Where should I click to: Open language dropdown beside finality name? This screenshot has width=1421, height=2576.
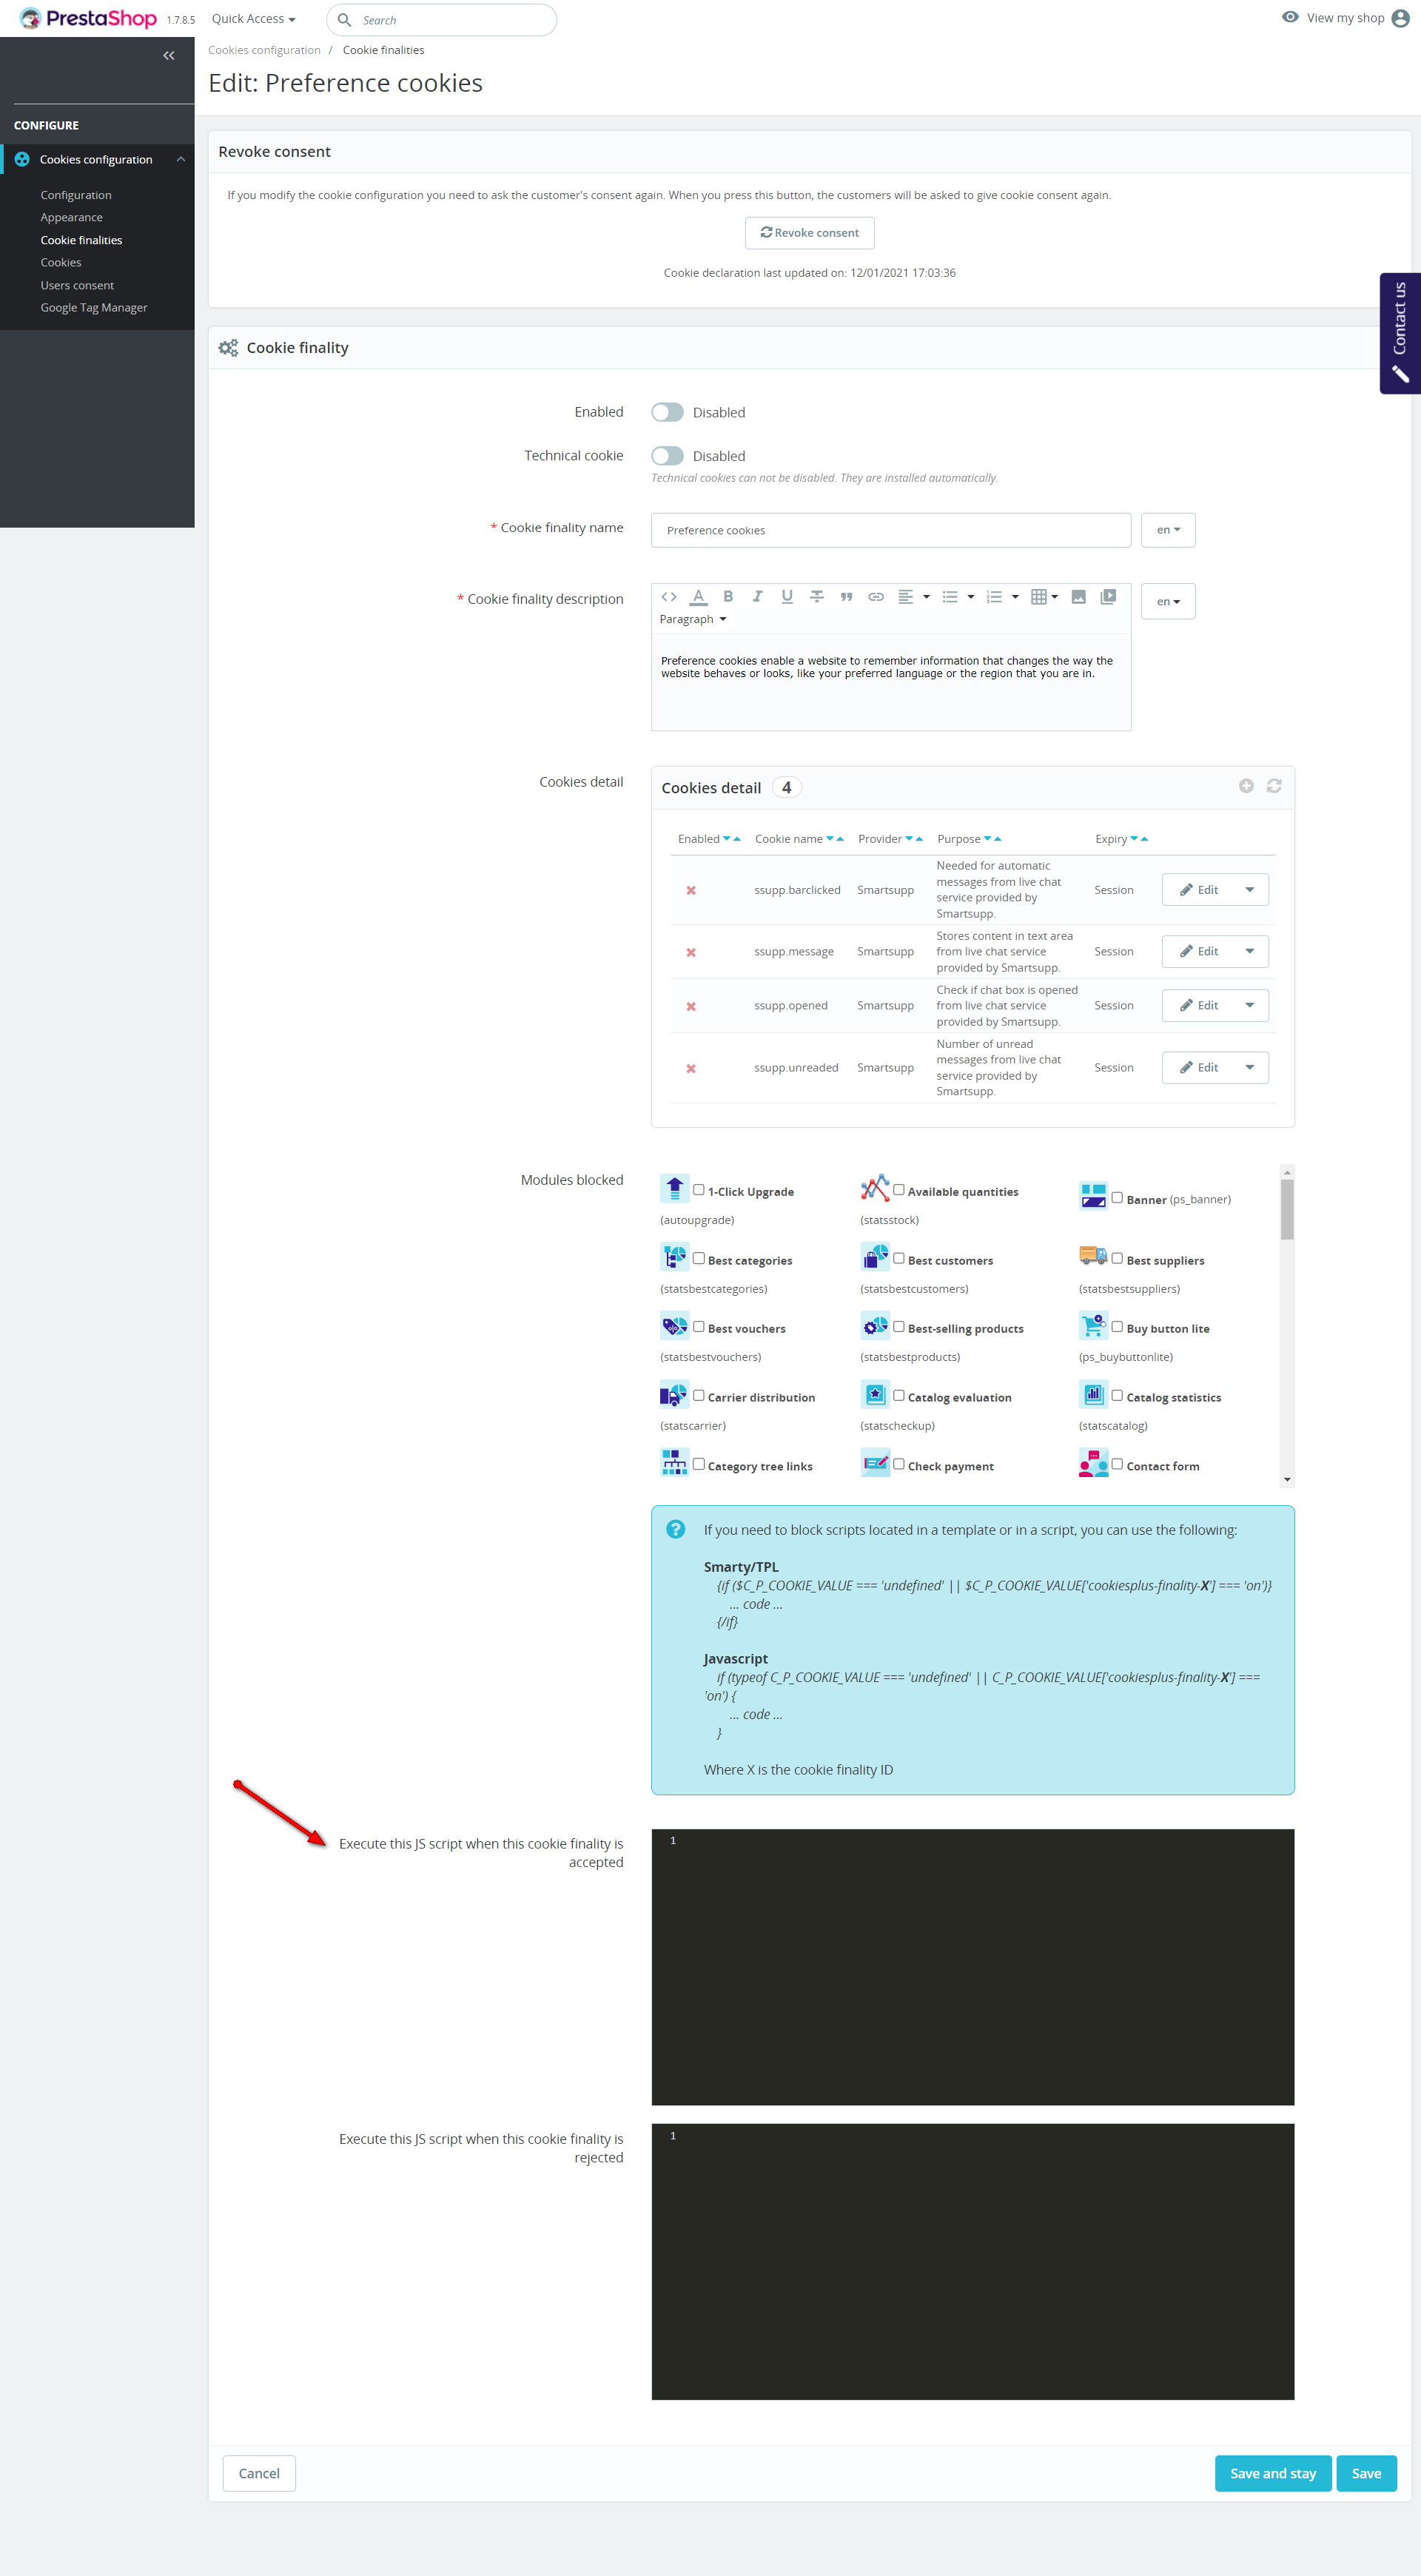pos(1167,530)
